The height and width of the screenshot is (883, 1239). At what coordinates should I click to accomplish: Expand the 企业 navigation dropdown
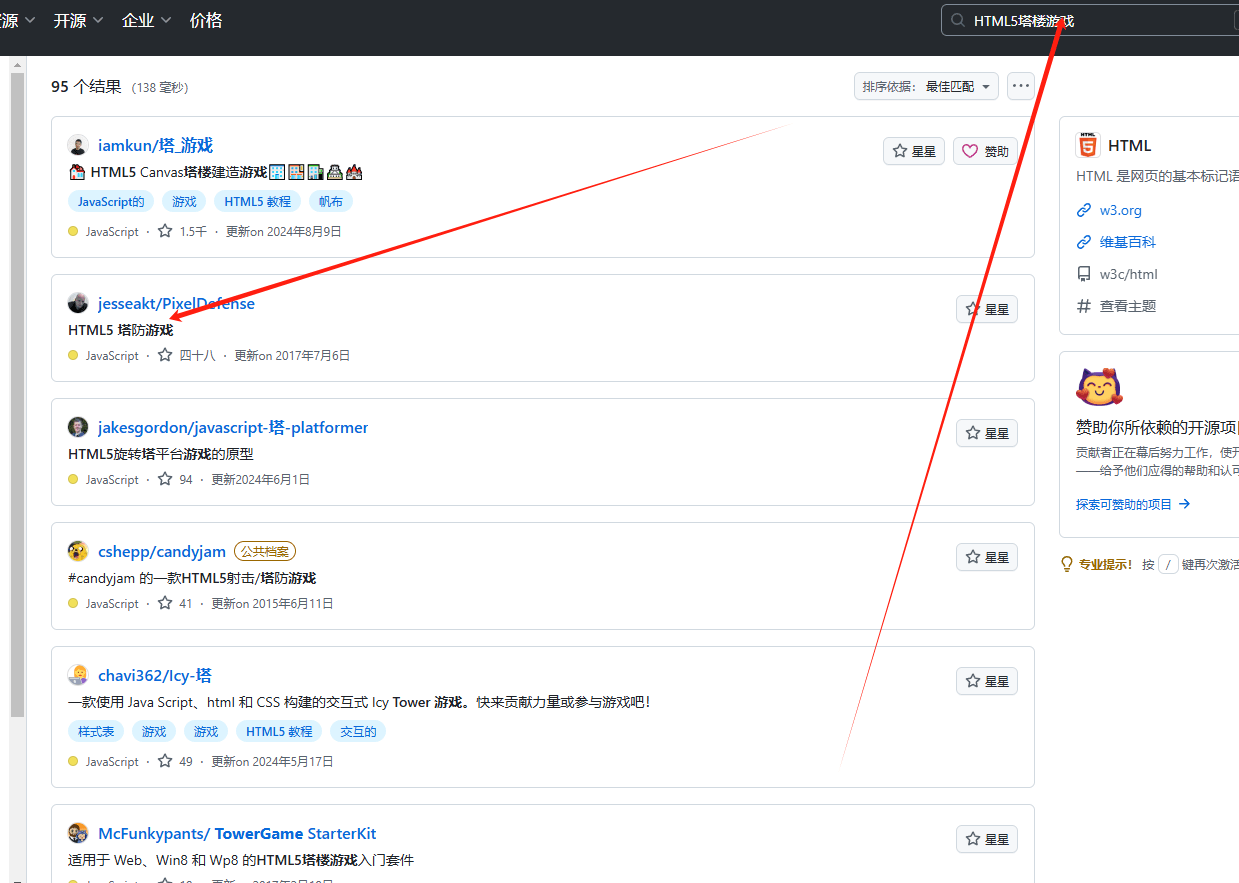147,20
